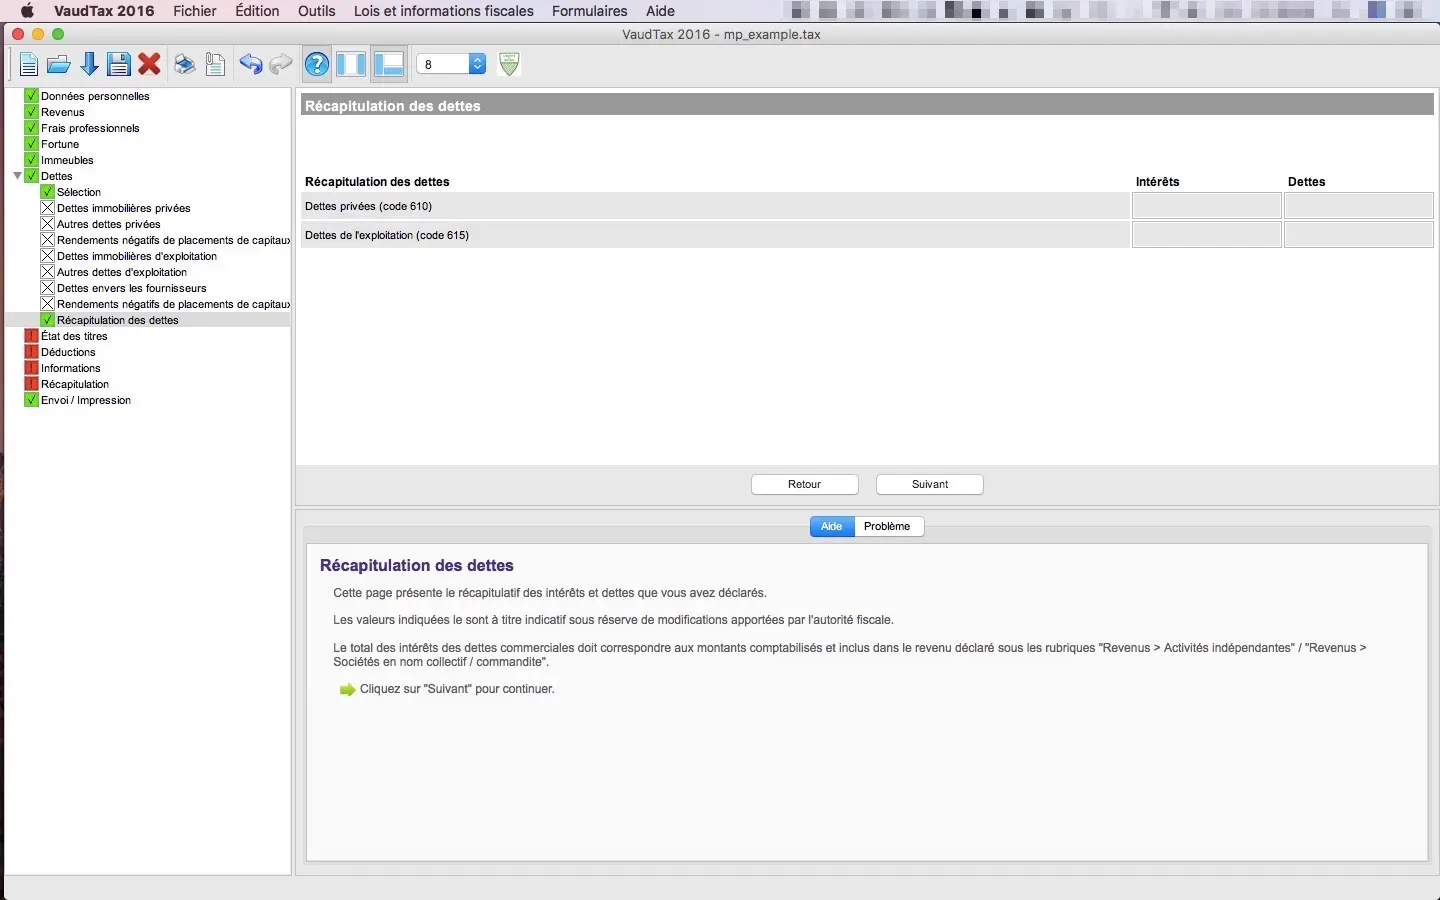Click Intérêts field for Dettes privées
Viewport: 1440px width, 900px height.
[1207, 206]
